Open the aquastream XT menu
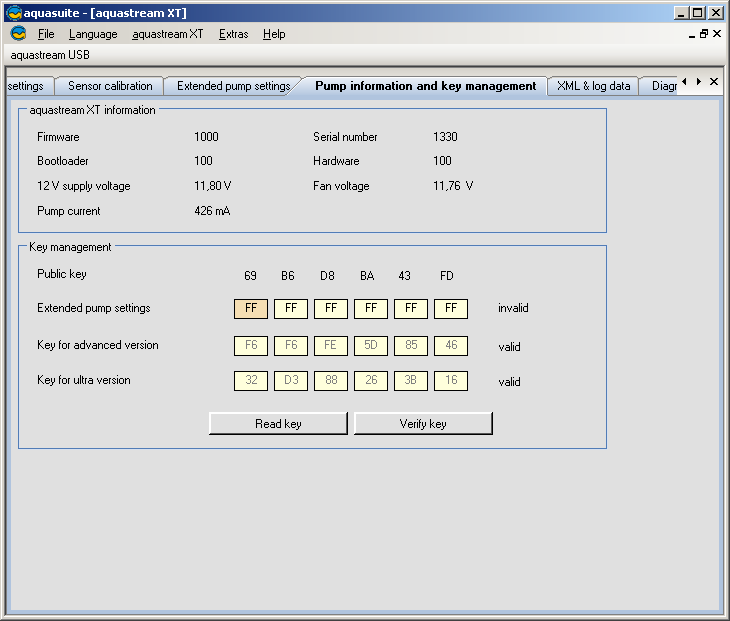This screenshot has height=621, width=730. [168, 34]
